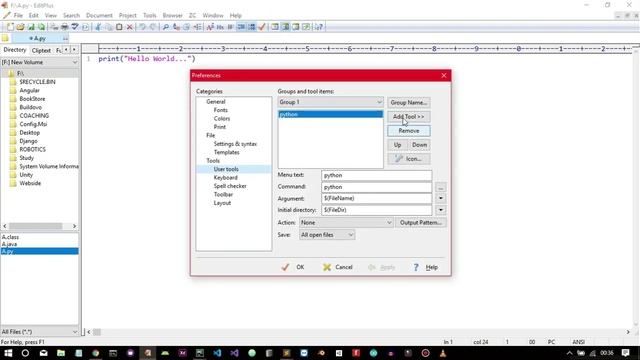640x360 pixels.
Task: Click the Group Name... button
Action: tap(409, 102)
